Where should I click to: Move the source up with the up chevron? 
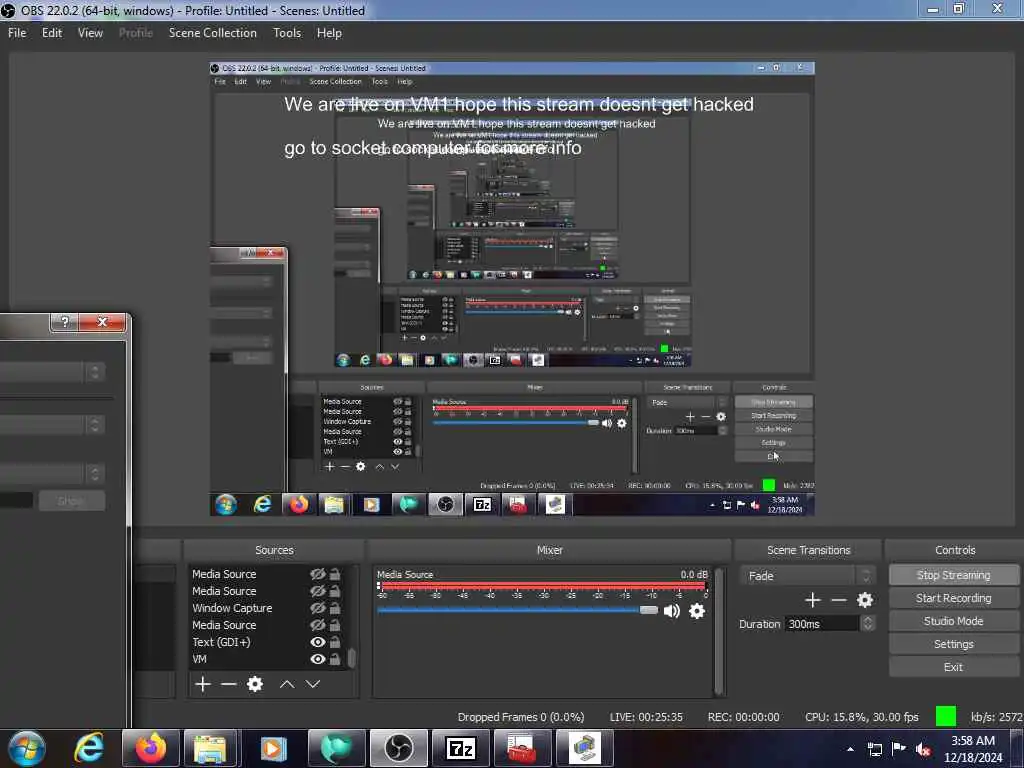287,684
